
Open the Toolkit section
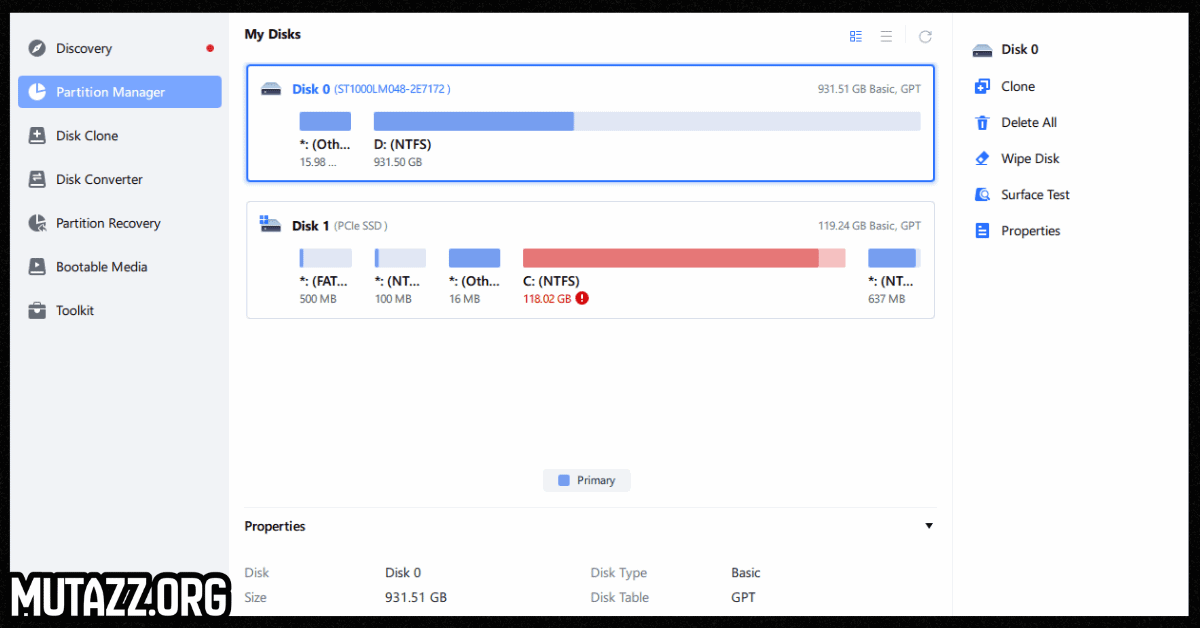[x=76, y=310]
